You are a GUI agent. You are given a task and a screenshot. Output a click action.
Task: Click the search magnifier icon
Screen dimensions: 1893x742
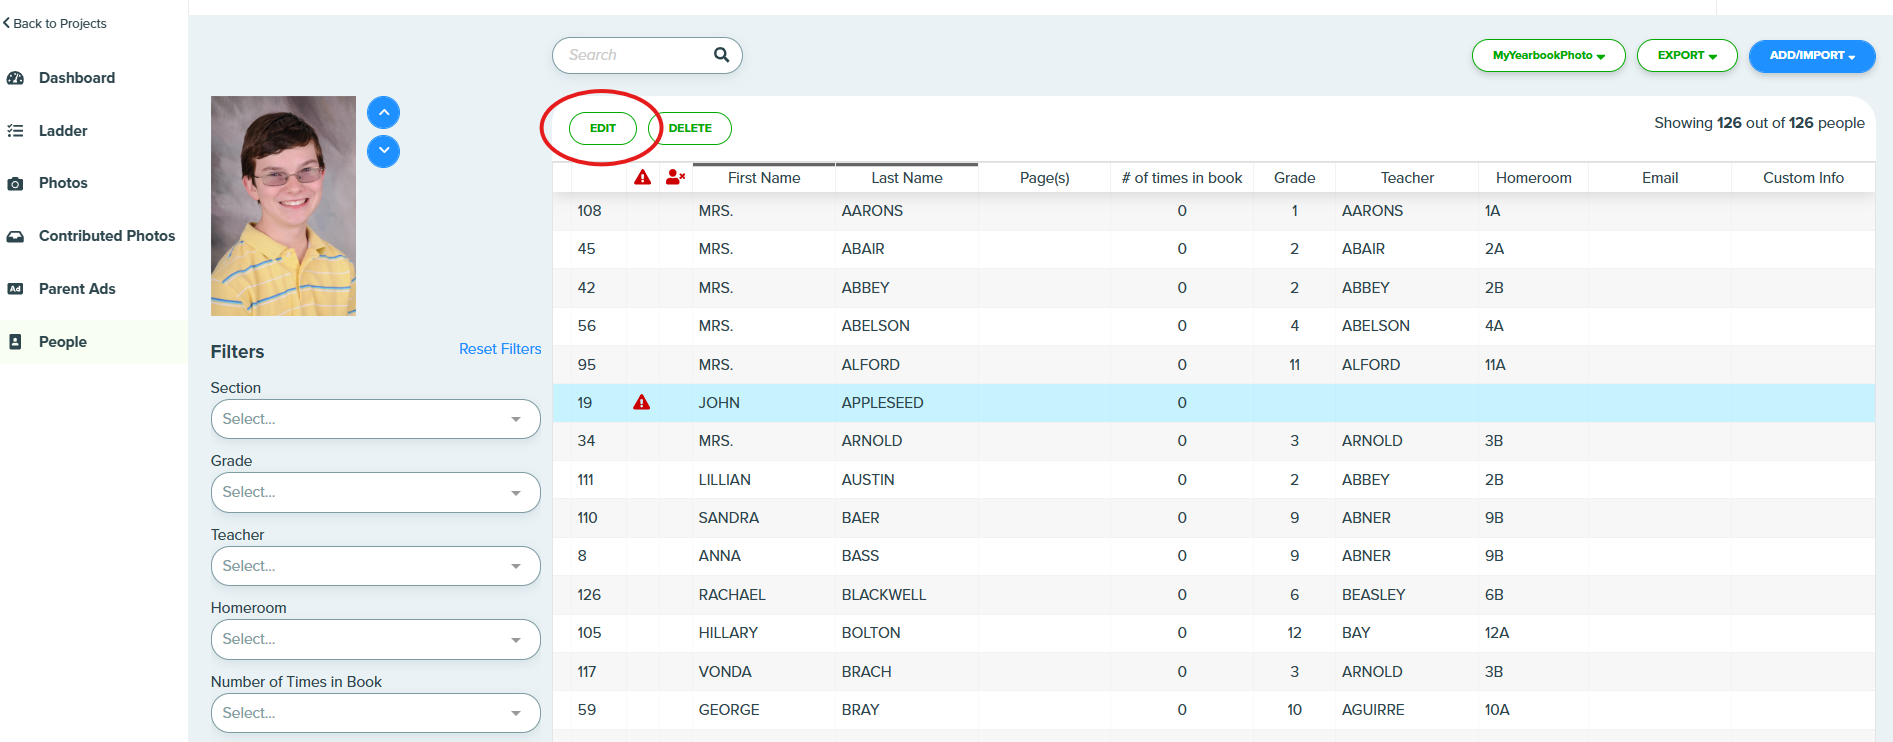click(721, 55)
